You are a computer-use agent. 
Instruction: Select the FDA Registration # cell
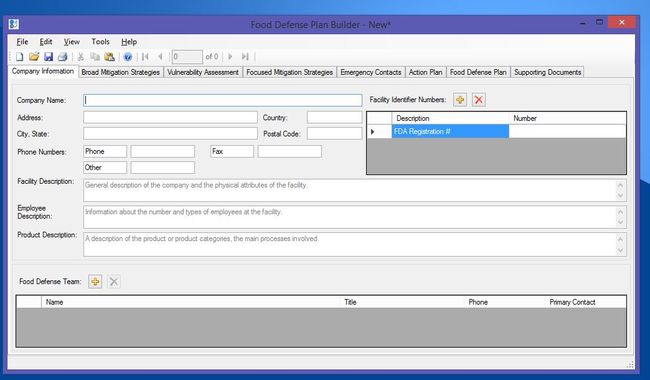[x=450, y=132]
